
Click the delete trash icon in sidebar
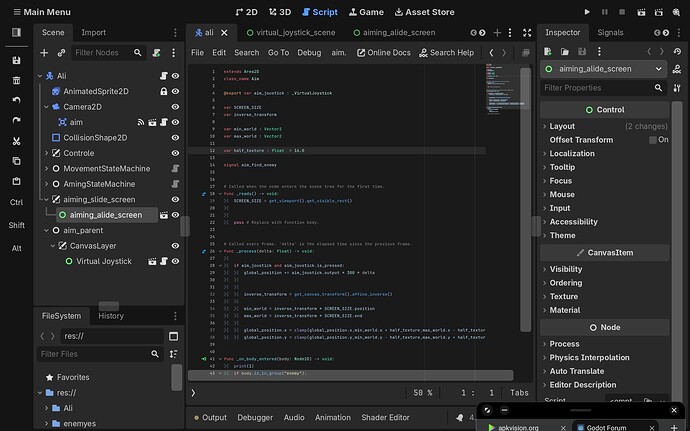(x=16, y=80)
